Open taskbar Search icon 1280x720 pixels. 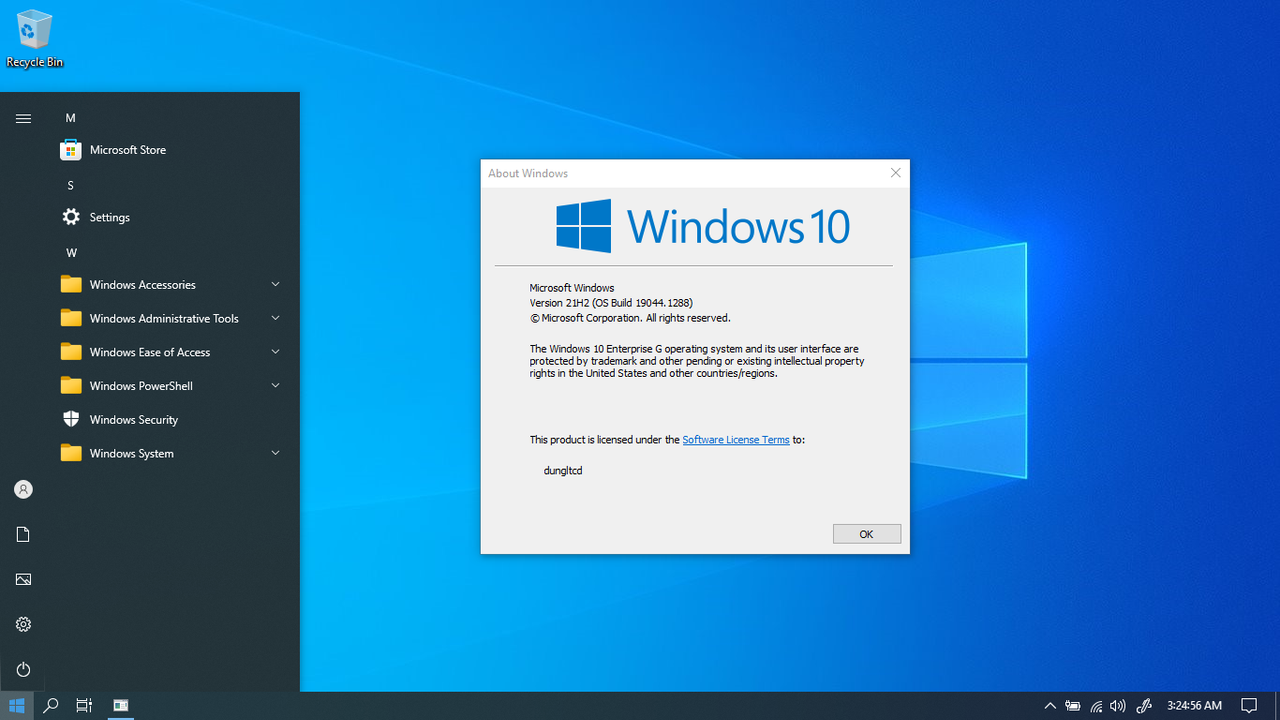coord(51,705)
